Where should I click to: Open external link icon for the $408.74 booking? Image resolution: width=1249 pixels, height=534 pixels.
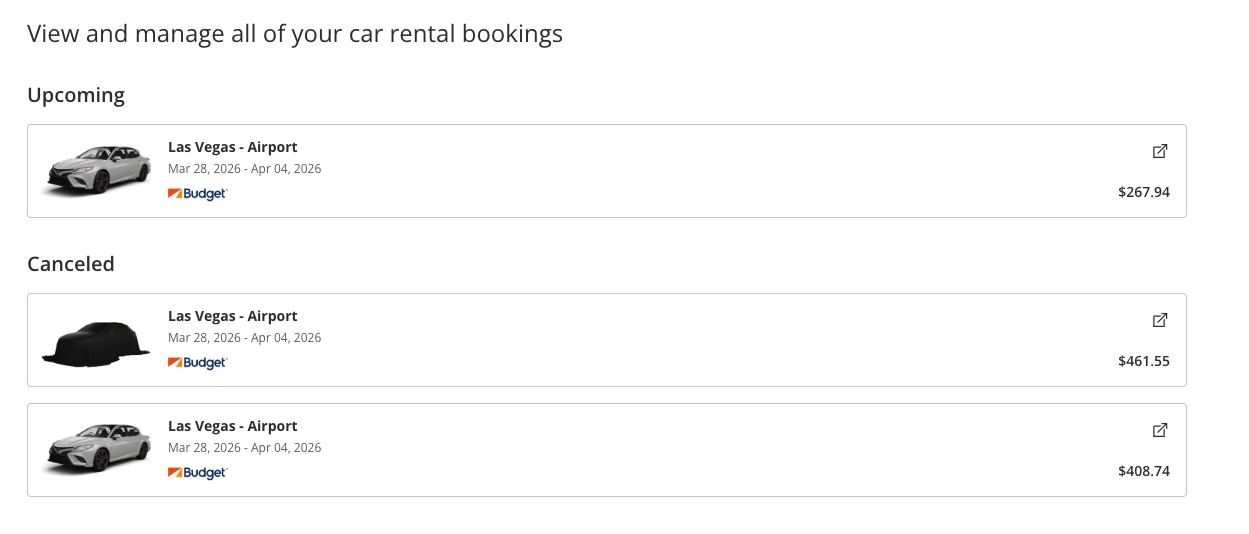(x=1160, y=430)
